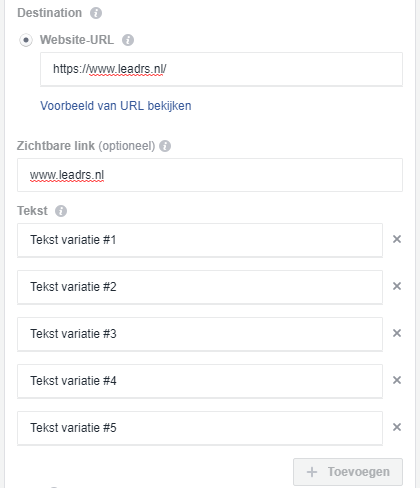Remove Tekst variatie #5 with X
This screenshot has width=420, height=488.
397,427
